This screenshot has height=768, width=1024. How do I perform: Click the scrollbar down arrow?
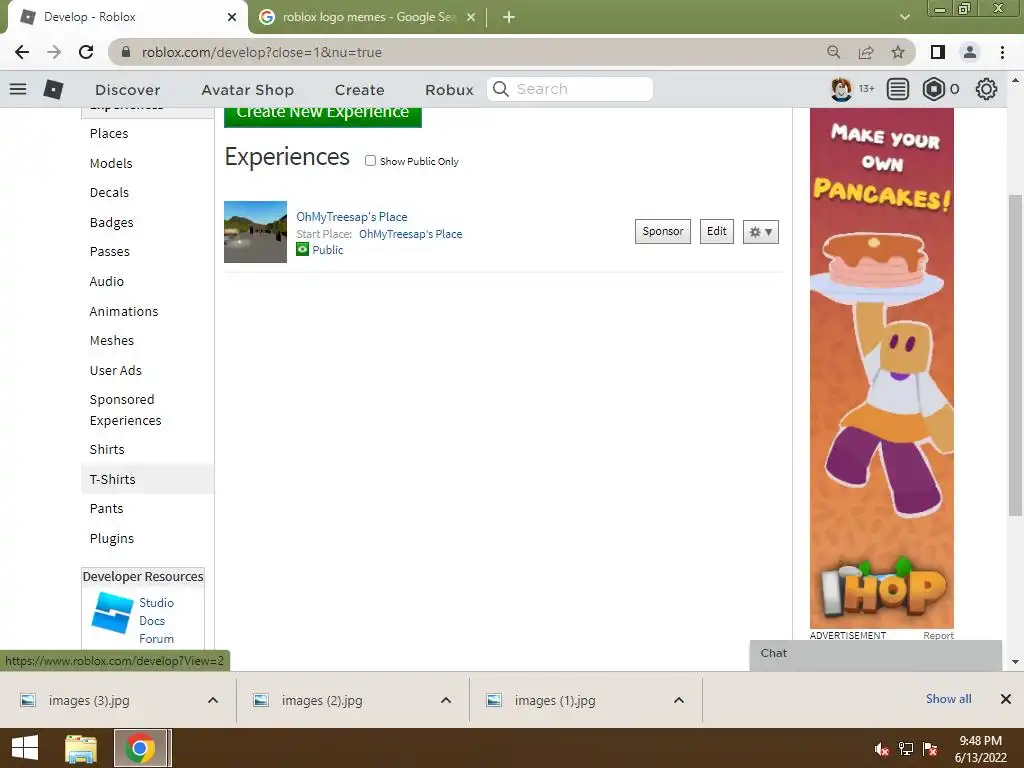1015,662
